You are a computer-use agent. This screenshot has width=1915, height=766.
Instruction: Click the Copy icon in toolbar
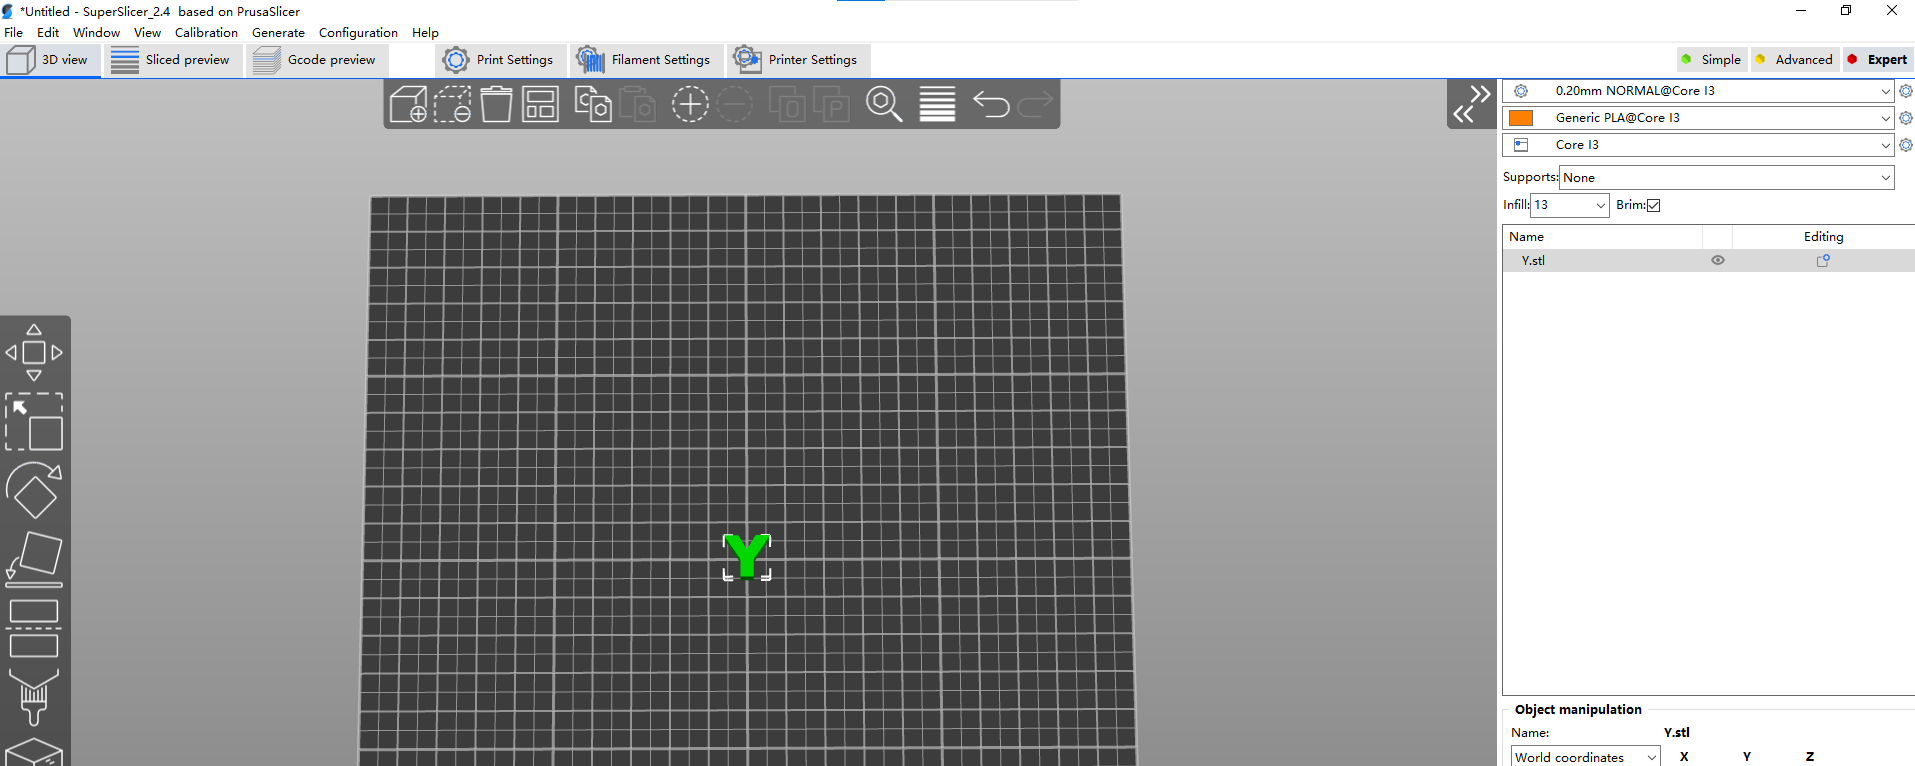tap(593, 104)
